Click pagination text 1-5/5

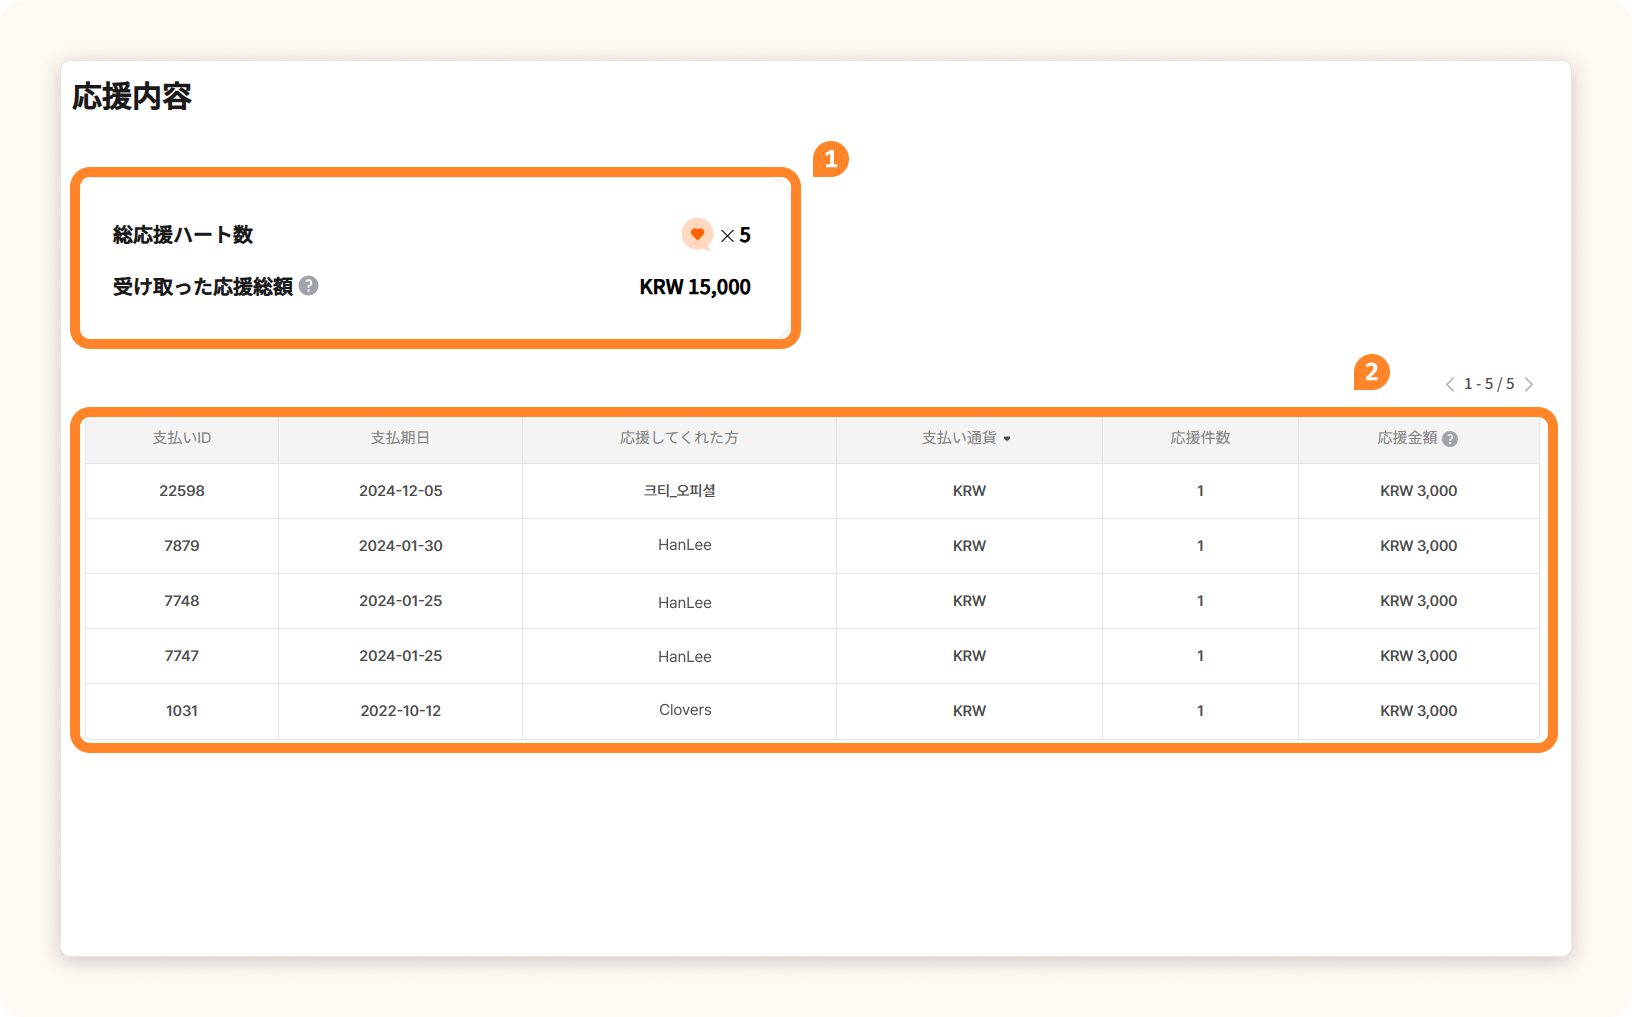[x=1489, y=384]
